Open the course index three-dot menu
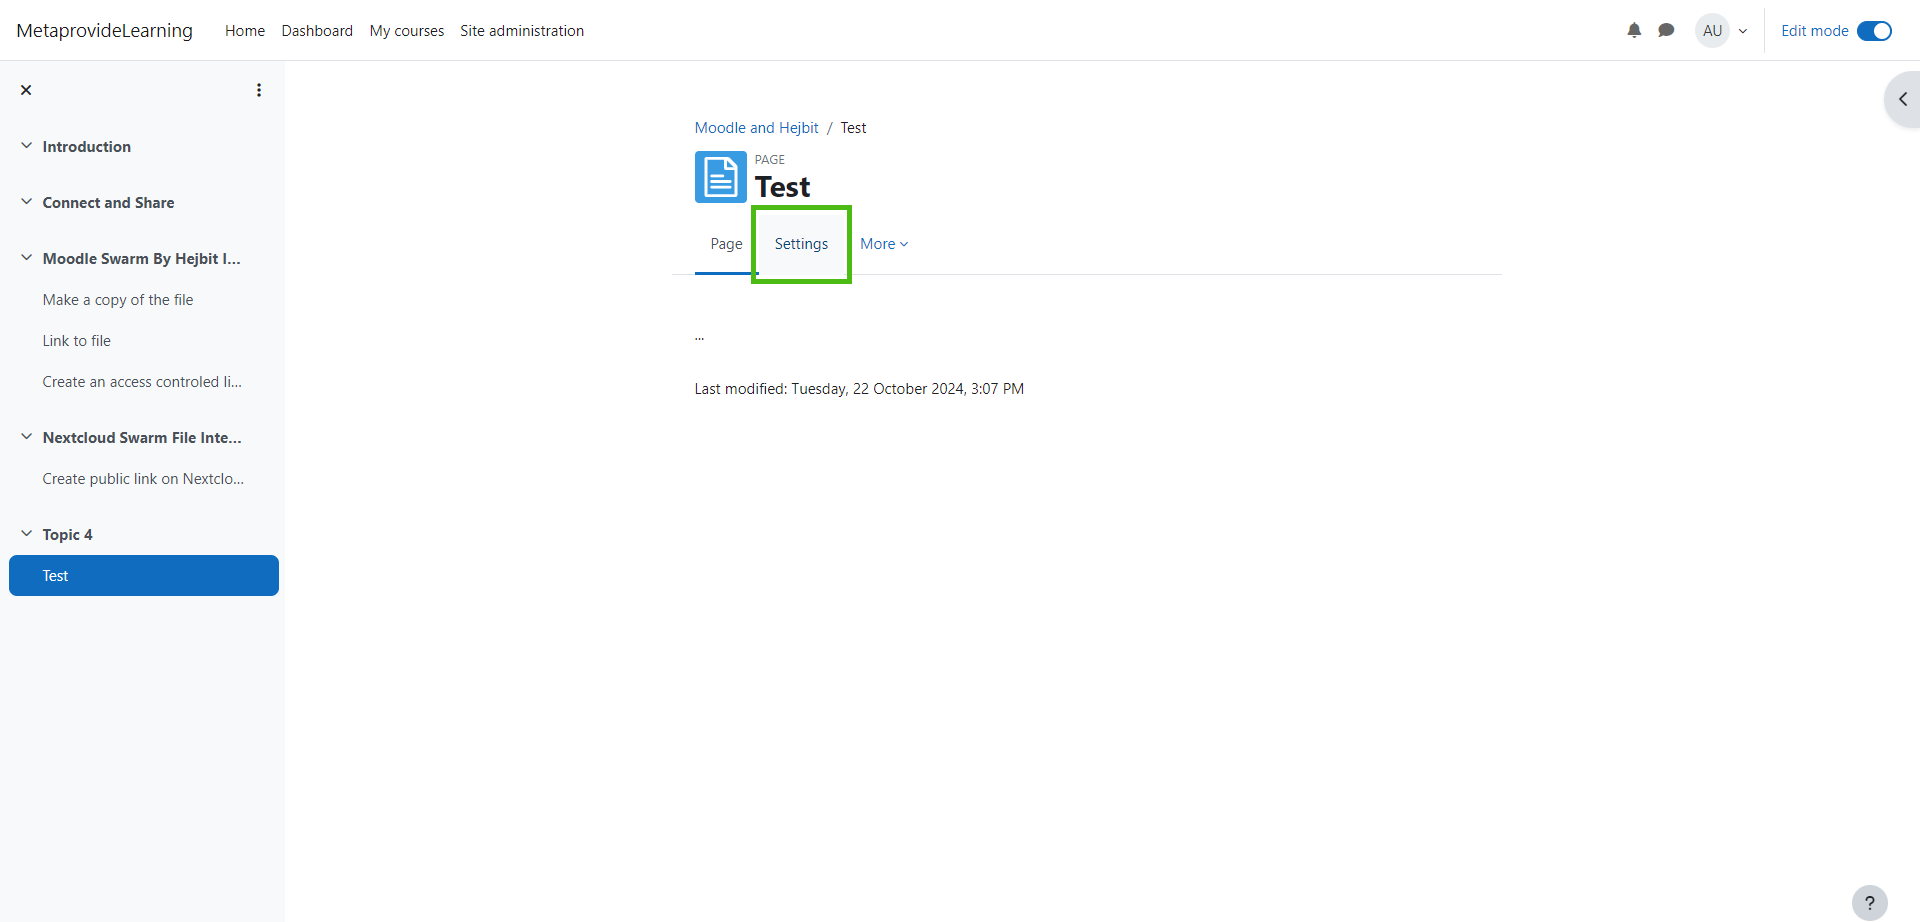Viewport: 1920px width, 922px height. click(259, 90)
